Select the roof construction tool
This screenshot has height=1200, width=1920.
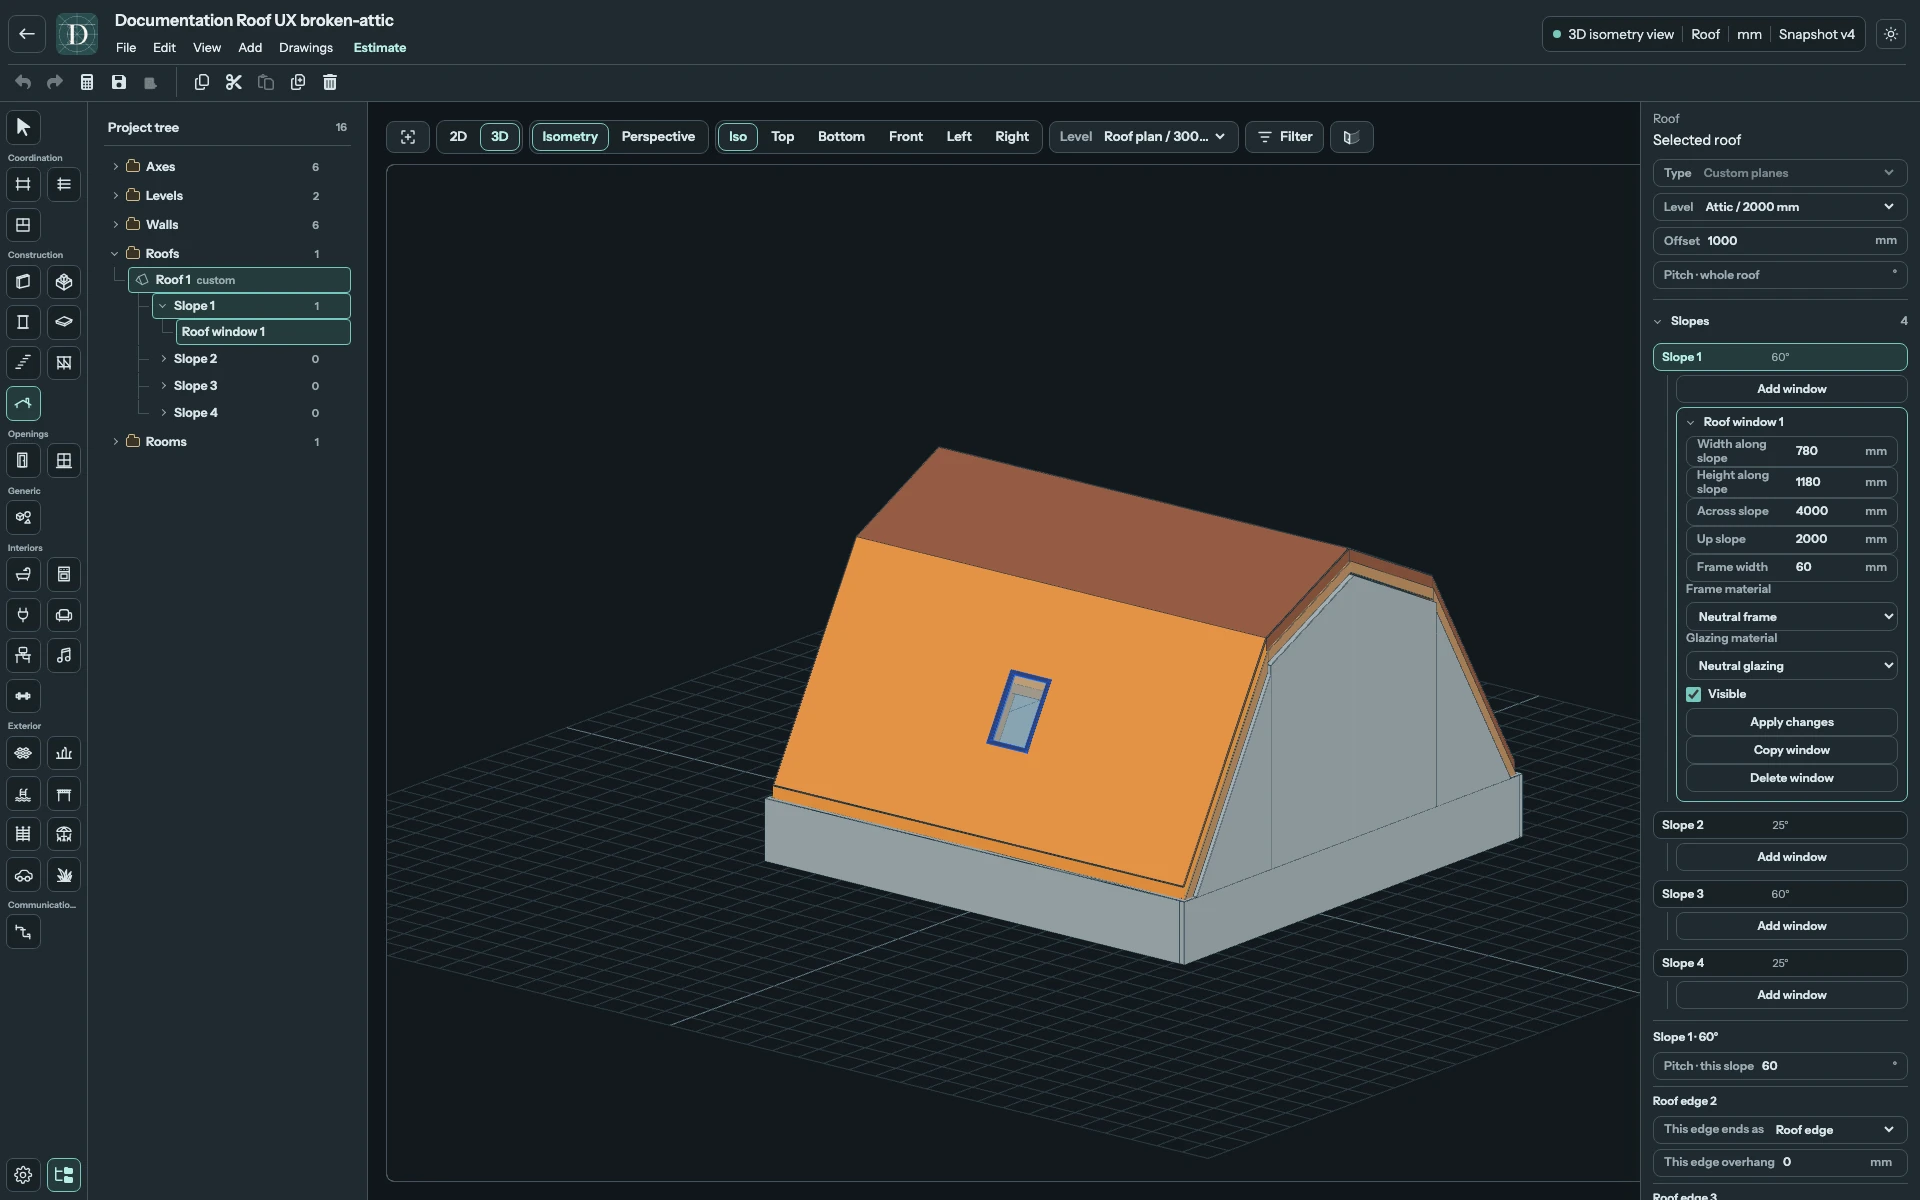coord(23,403)
